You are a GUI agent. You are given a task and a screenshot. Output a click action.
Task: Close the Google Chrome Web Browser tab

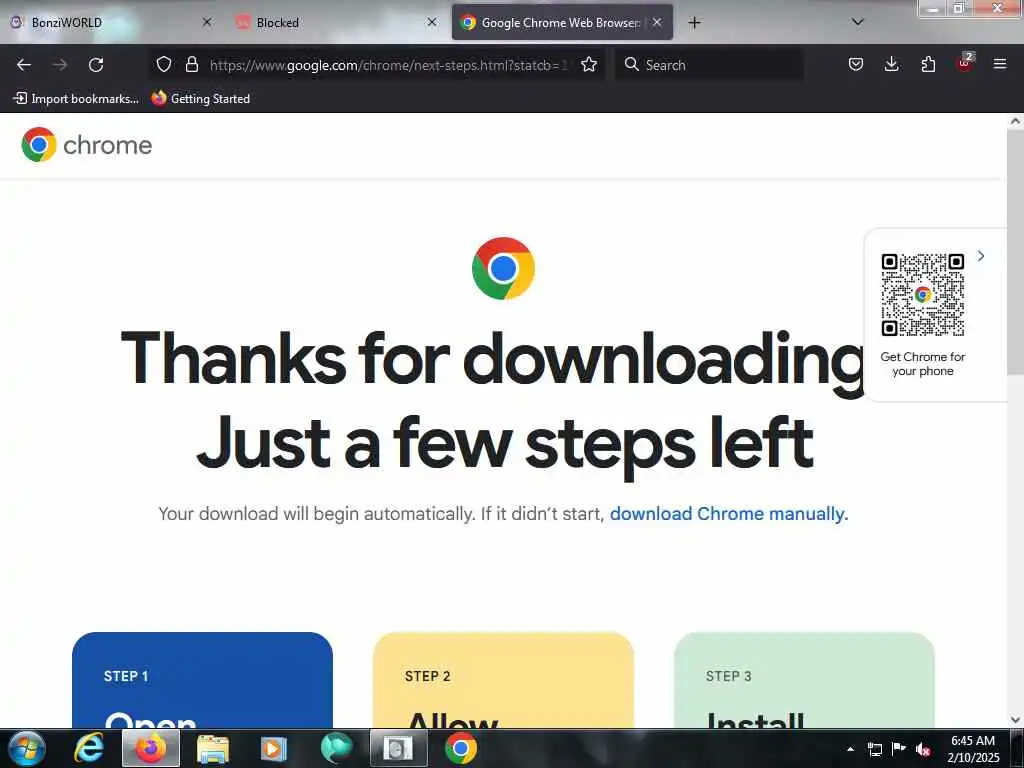(657, 22)
